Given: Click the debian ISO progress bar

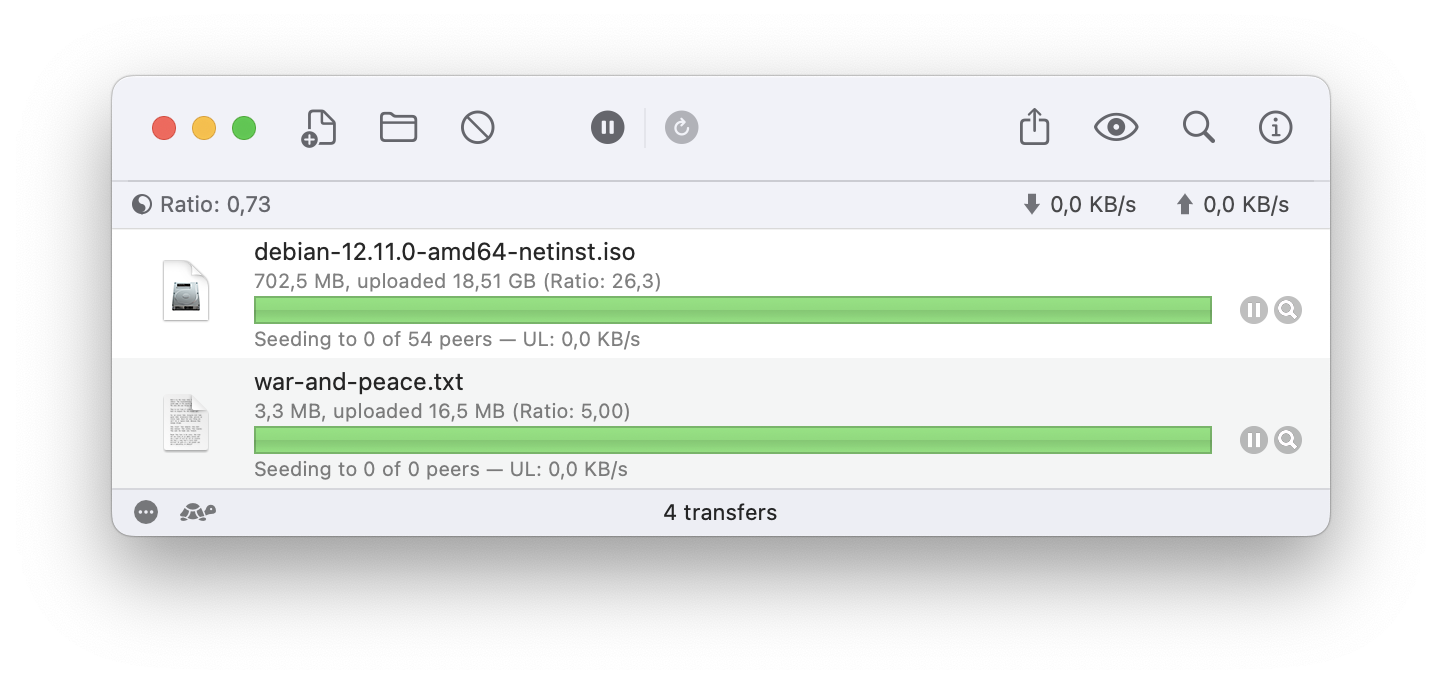Looking at the screenshot, I should coord(732,310).
